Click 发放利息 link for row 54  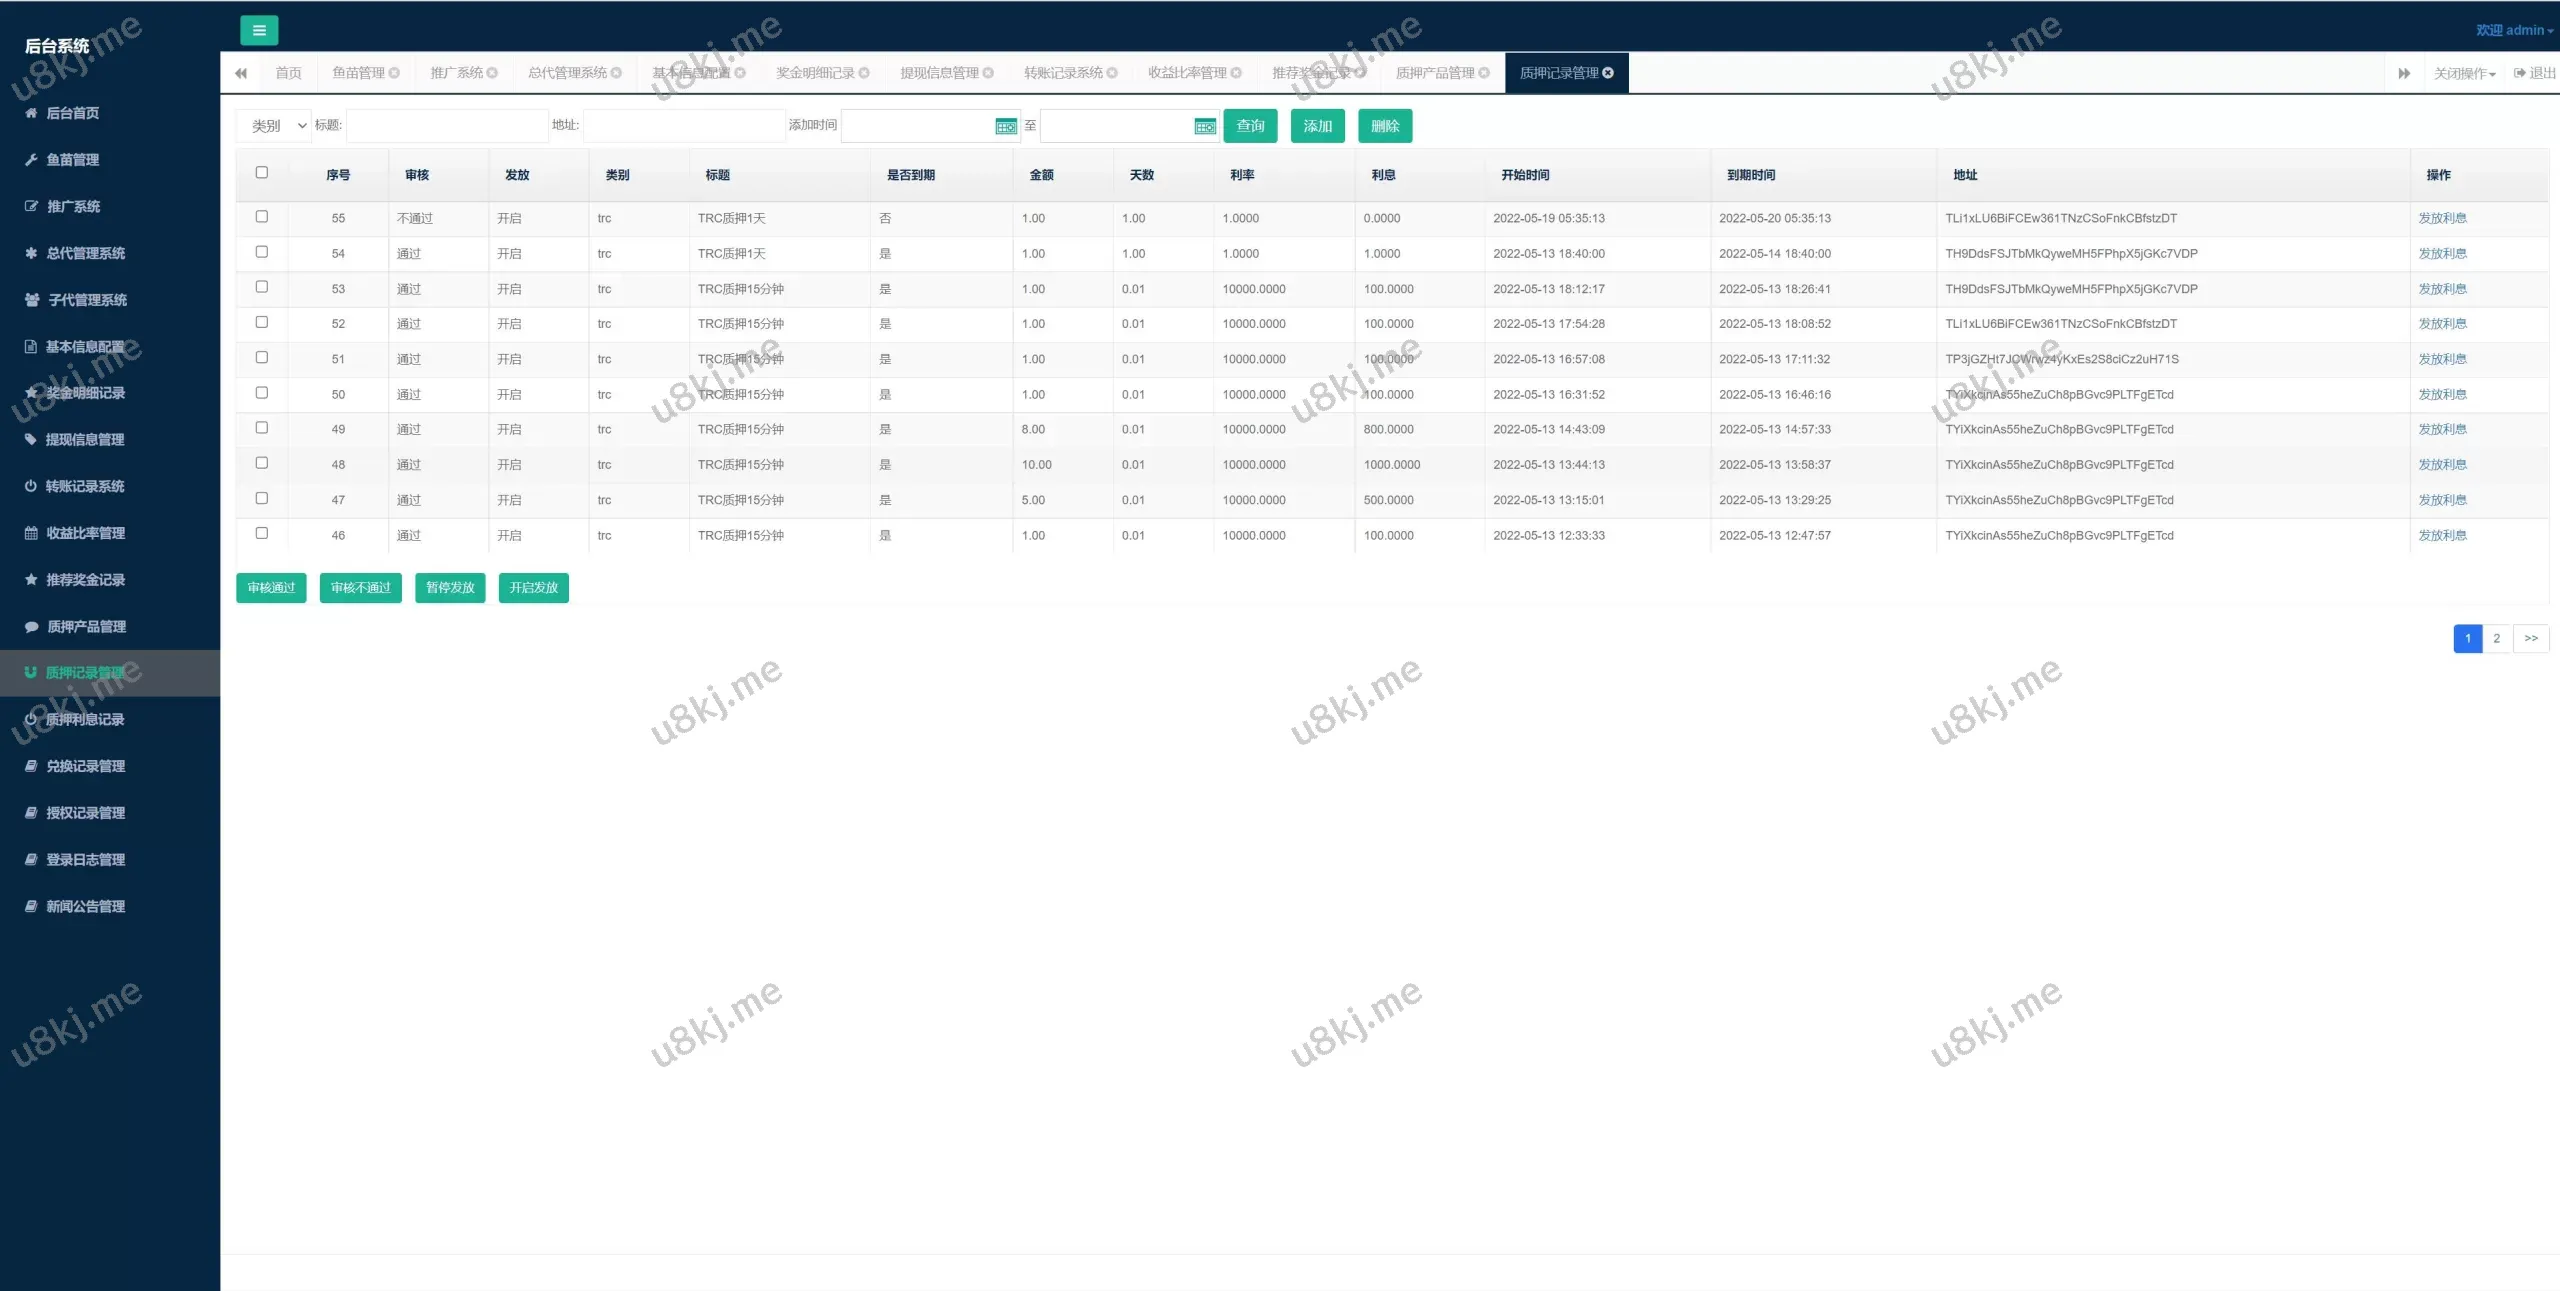pyautogui.click(x=2442, y=254)
